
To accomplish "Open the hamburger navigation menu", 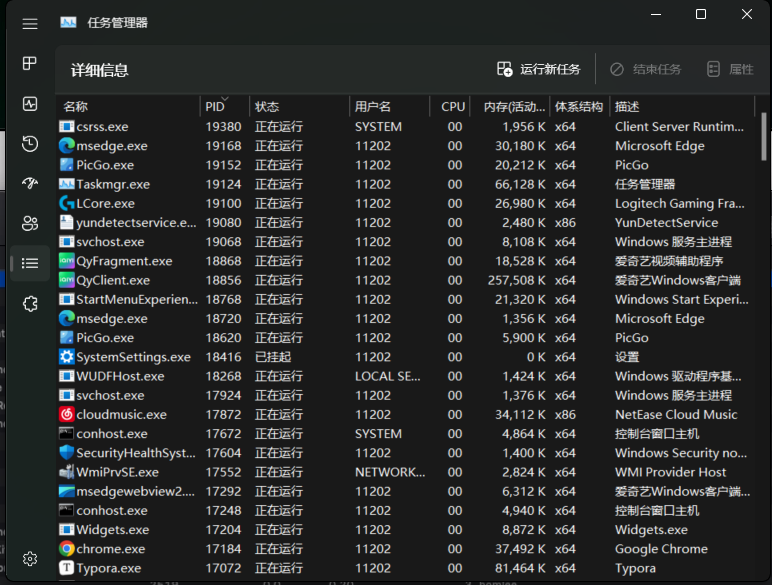I will (30, 24).
